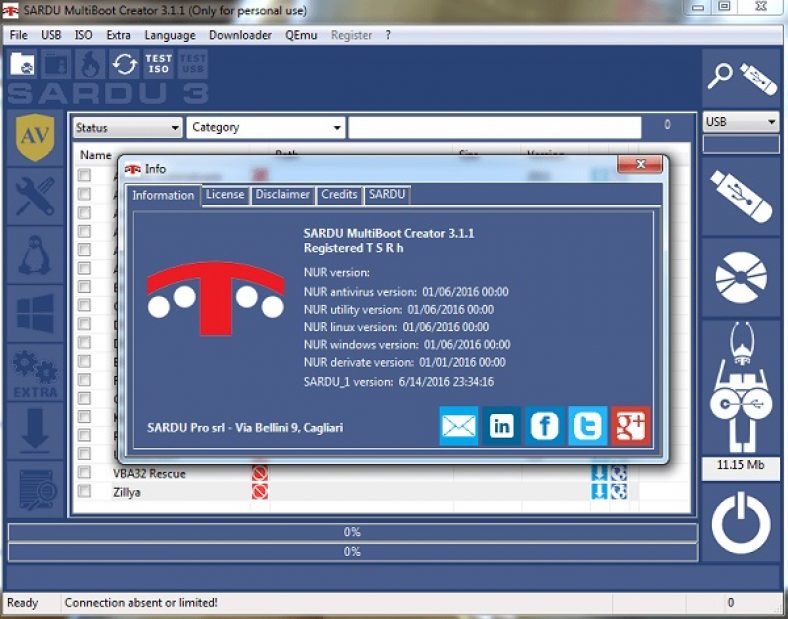Switch to the Credits tab
The height and width of the screenshot is (619, 788).
339,194
